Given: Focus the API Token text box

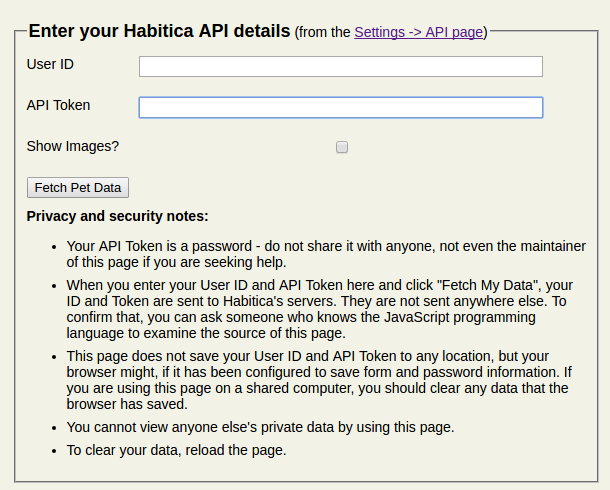Looking at the screenshot, I should tap(340, 107).
